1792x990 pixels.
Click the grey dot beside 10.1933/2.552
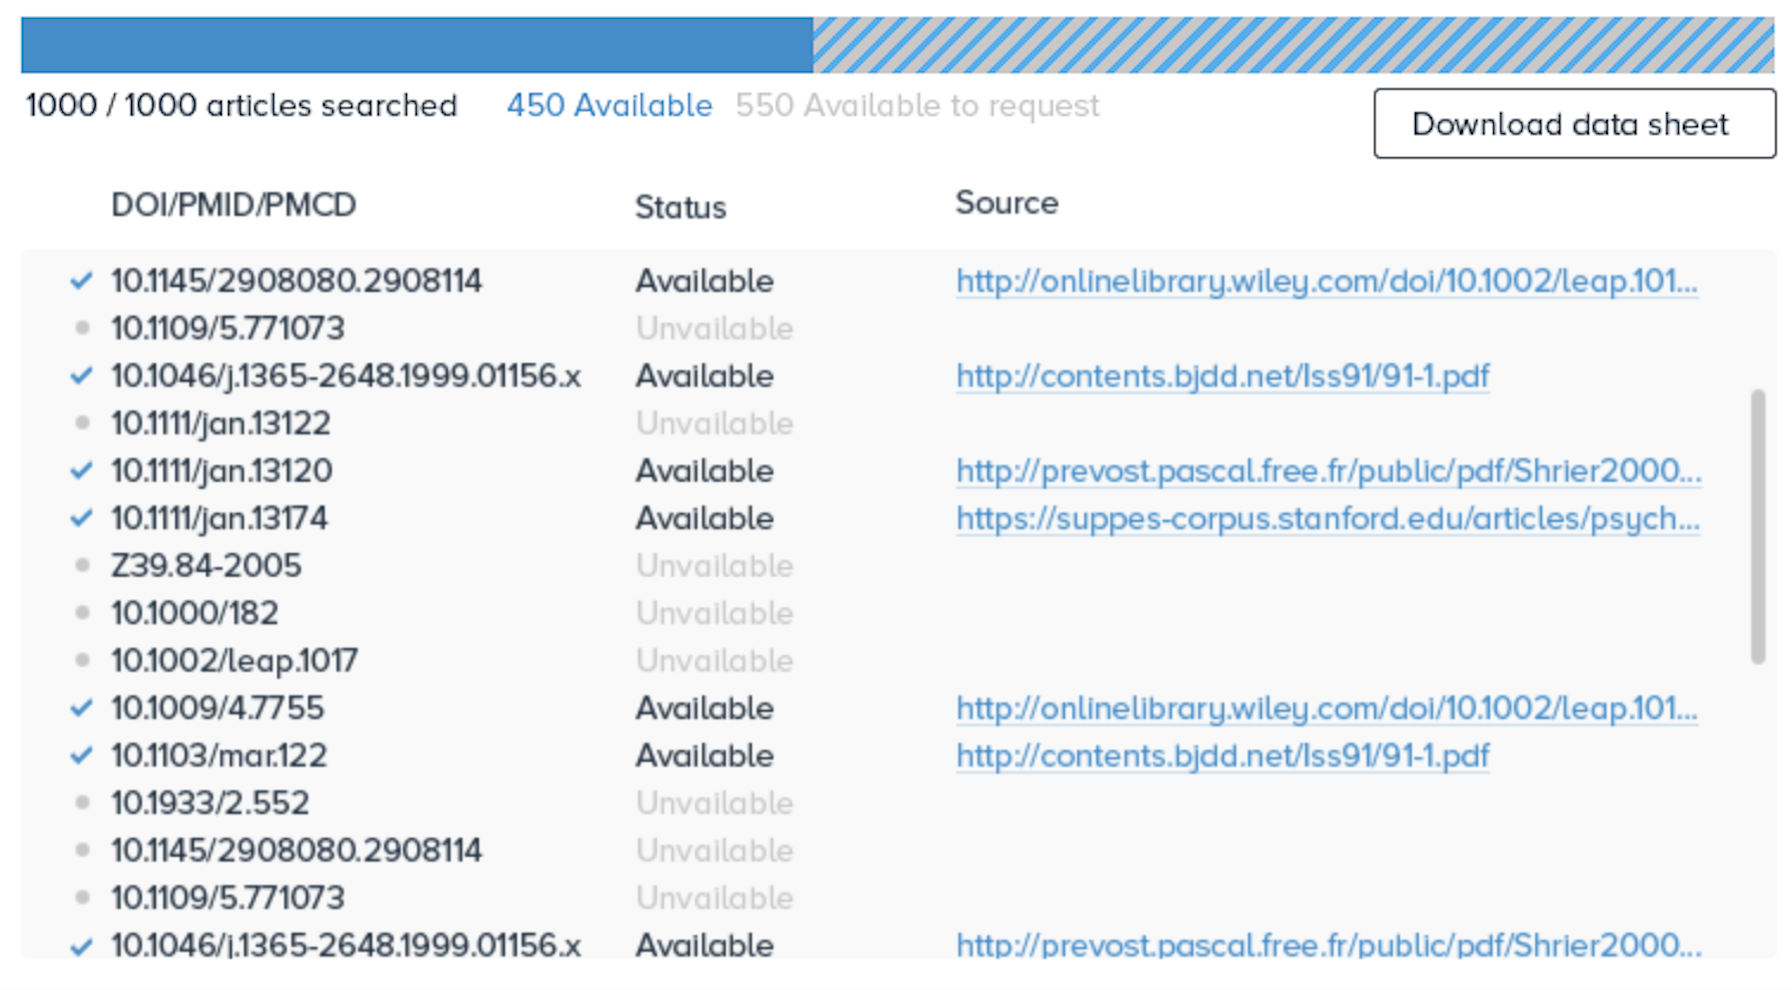coord(83,802)
